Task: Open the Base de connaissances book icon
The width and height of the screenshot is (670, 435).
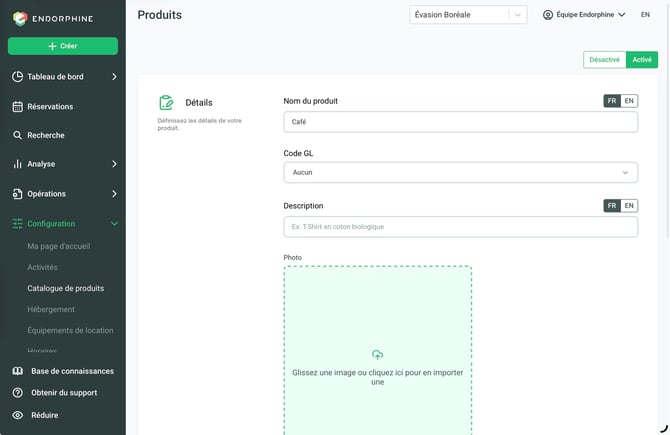Action: coord(18,371)
